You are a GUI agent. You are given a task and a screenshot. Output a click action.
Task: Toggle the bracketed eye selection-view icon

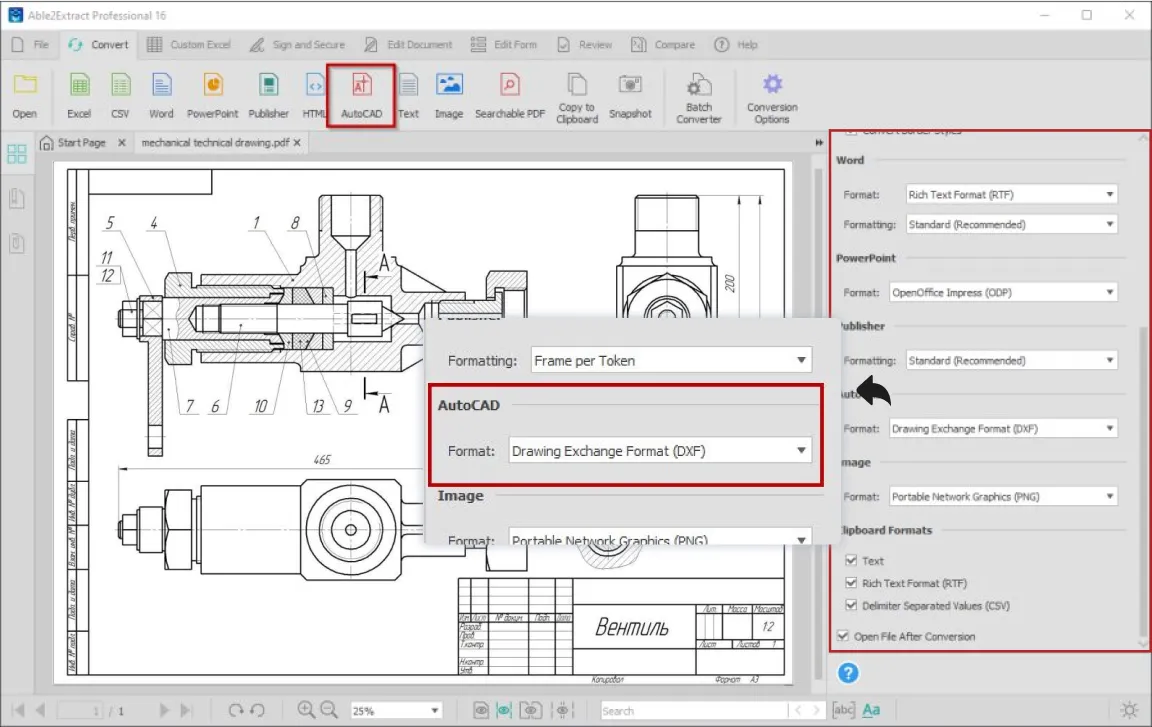[530, 710]
